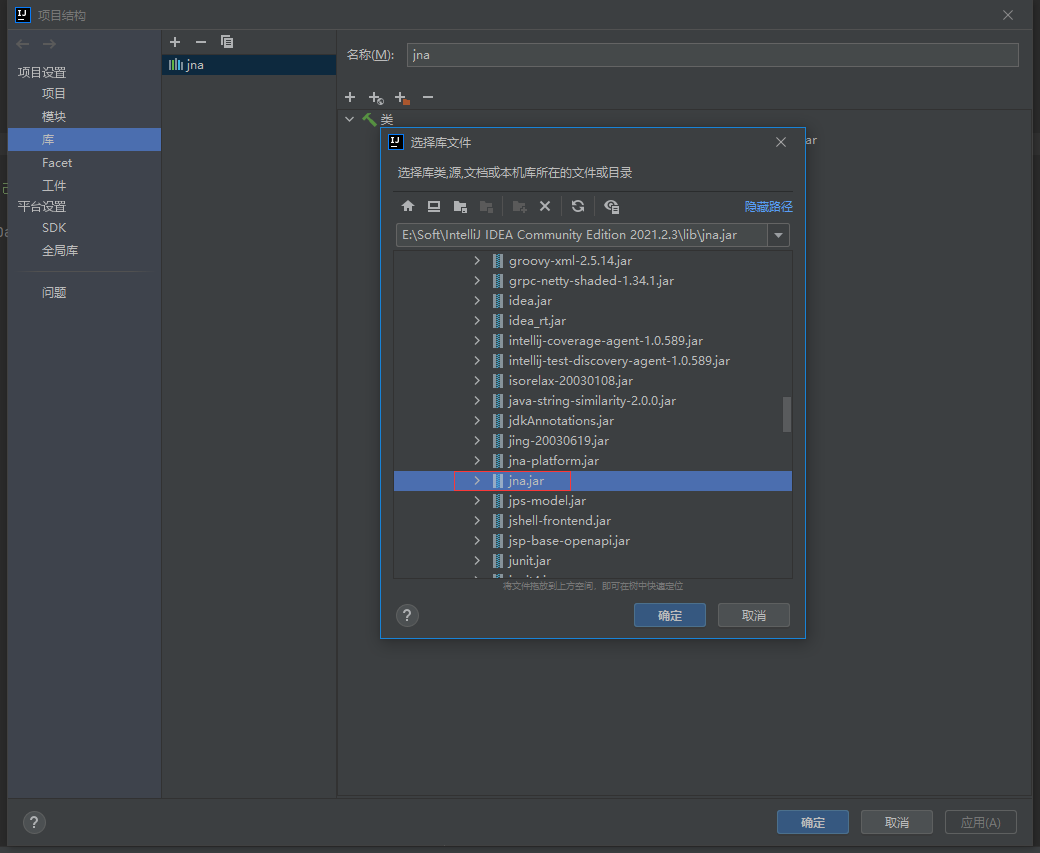1040x853 pixels.
Task: Click the 应用(A) button
Action: pyautogui.click(x=981, y=822)
